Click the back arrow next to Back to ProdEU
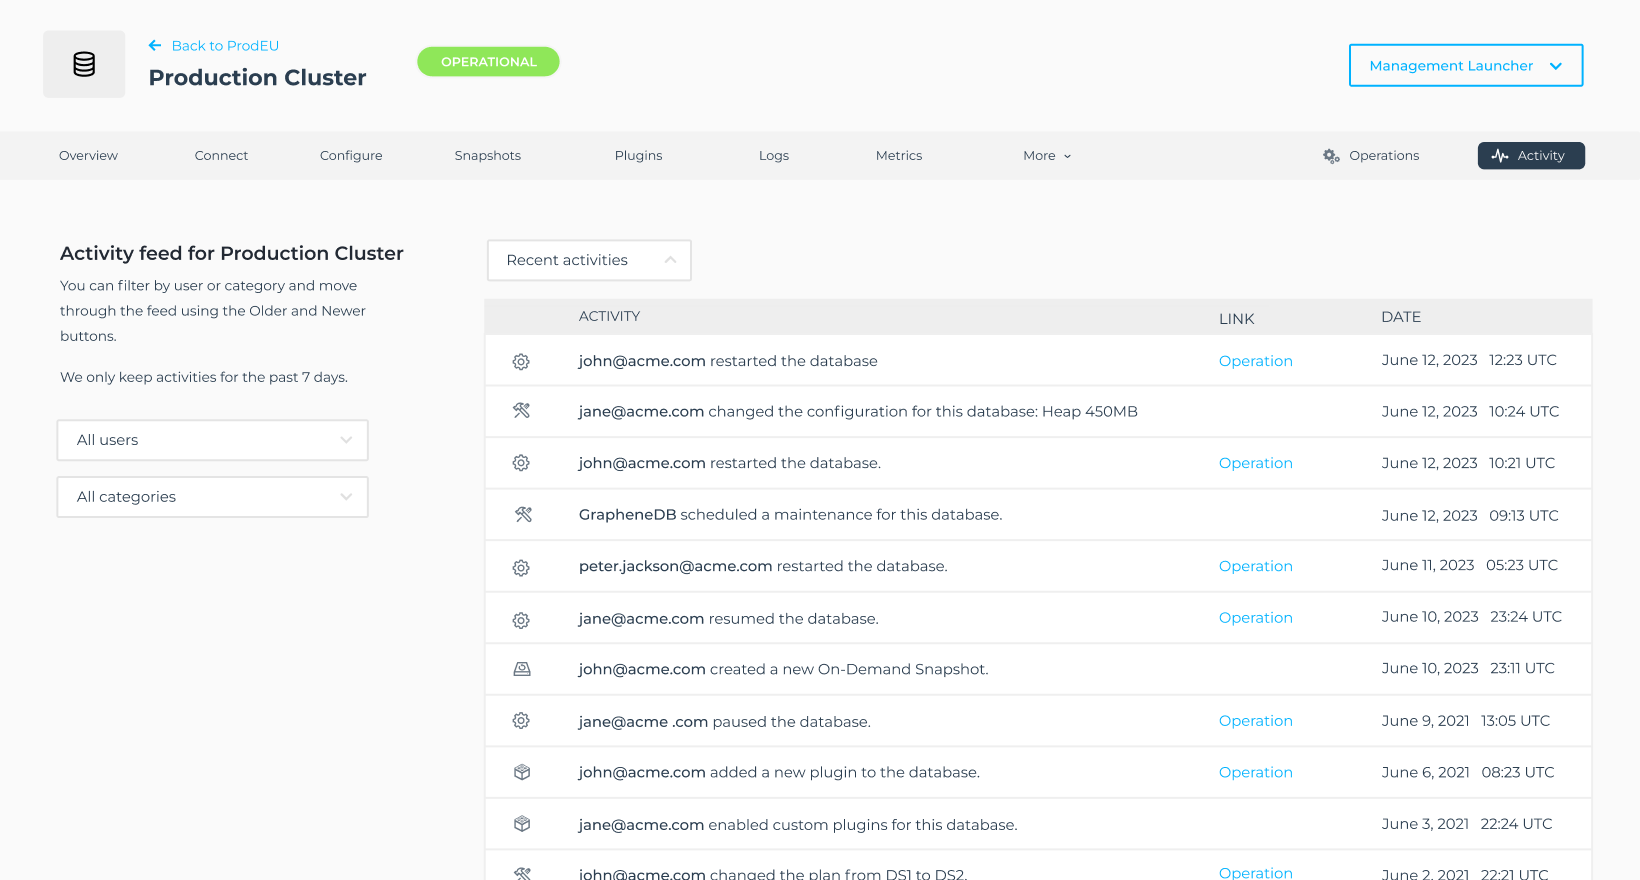Screen dimensions: 1640x880 coord(155,46)
